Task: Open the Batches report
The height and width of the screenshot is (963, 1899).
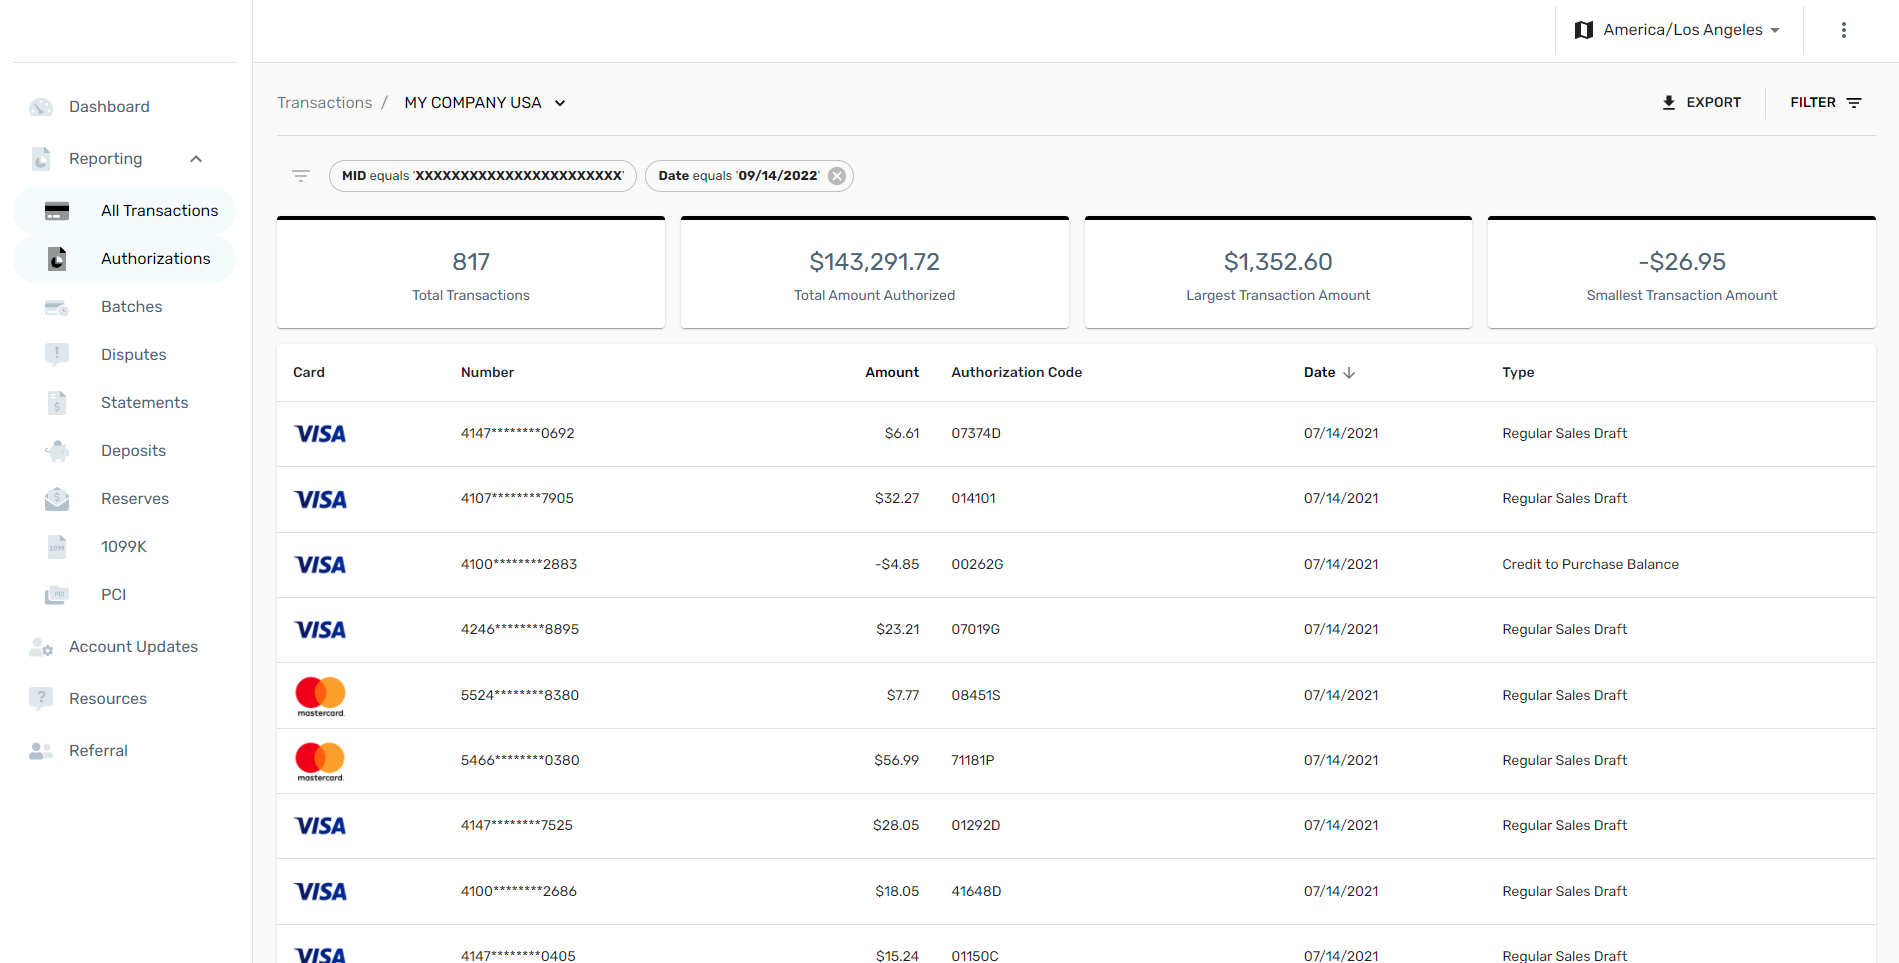Action: [x=131, y=307]
